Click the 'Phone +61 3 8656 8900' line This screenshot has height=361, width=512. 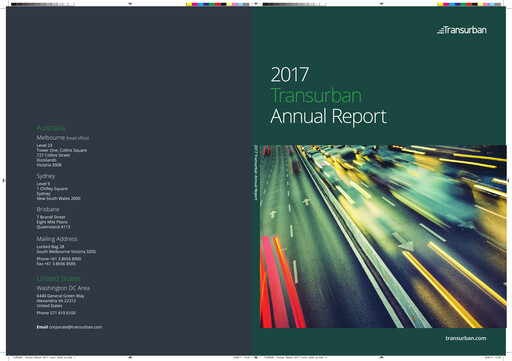pos(59,259)
